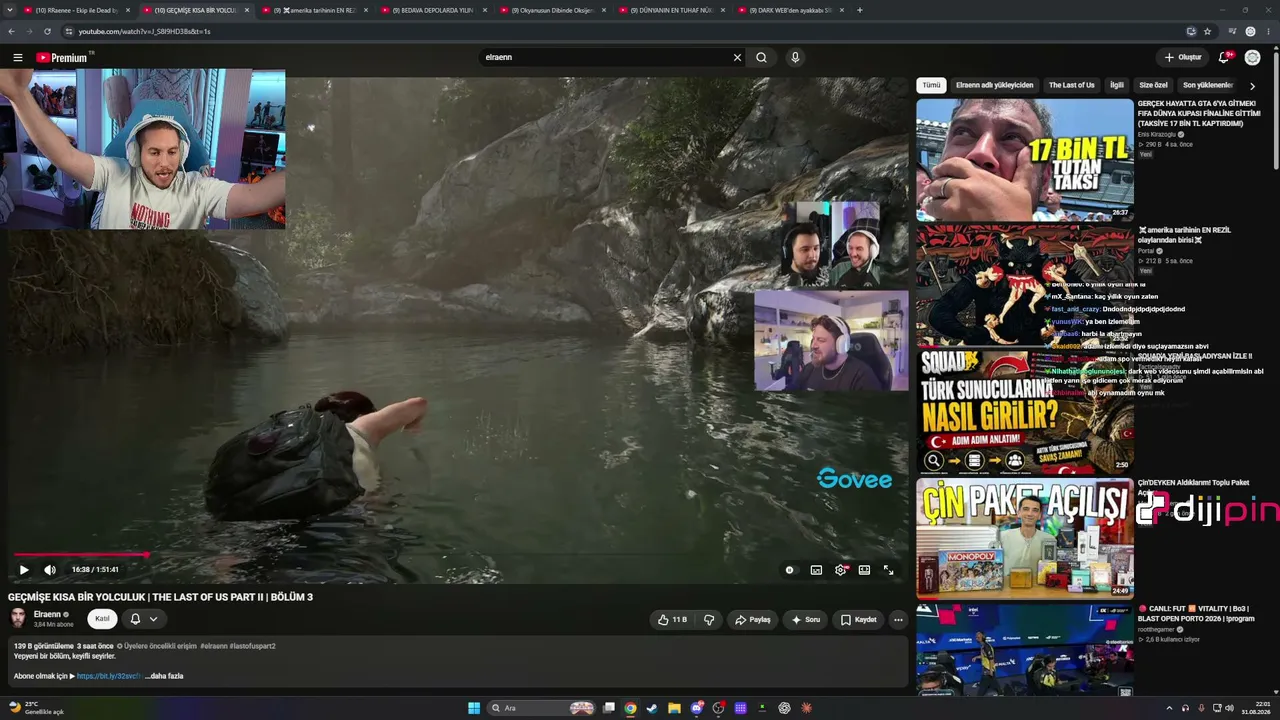The width and height of the screenshot is (1280, 720).
Task: Open the Elraenn channel name link
Action: click(47, 614)
